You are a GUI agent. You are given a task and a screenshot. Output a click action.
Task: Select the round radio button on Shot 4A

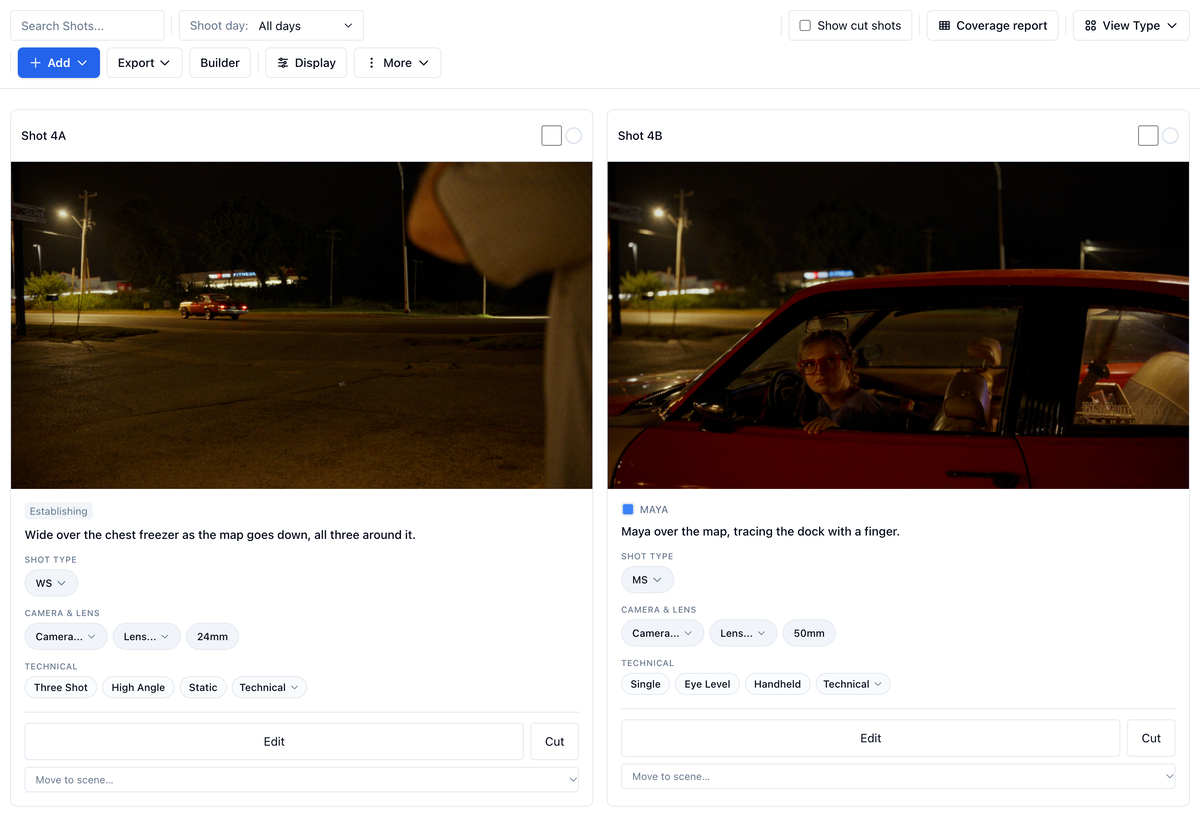574,135
